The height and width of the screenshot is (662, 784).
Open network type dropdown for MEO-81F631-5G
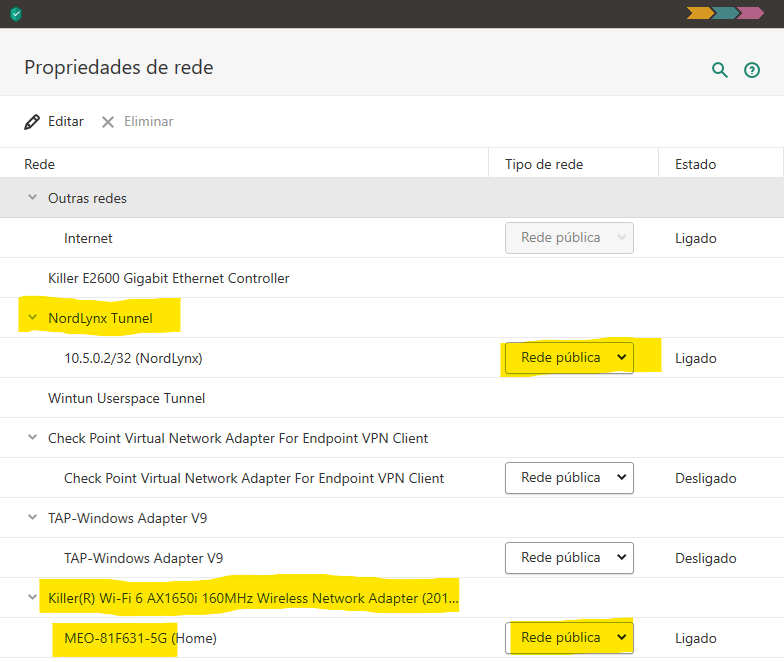tap(569, 638)
